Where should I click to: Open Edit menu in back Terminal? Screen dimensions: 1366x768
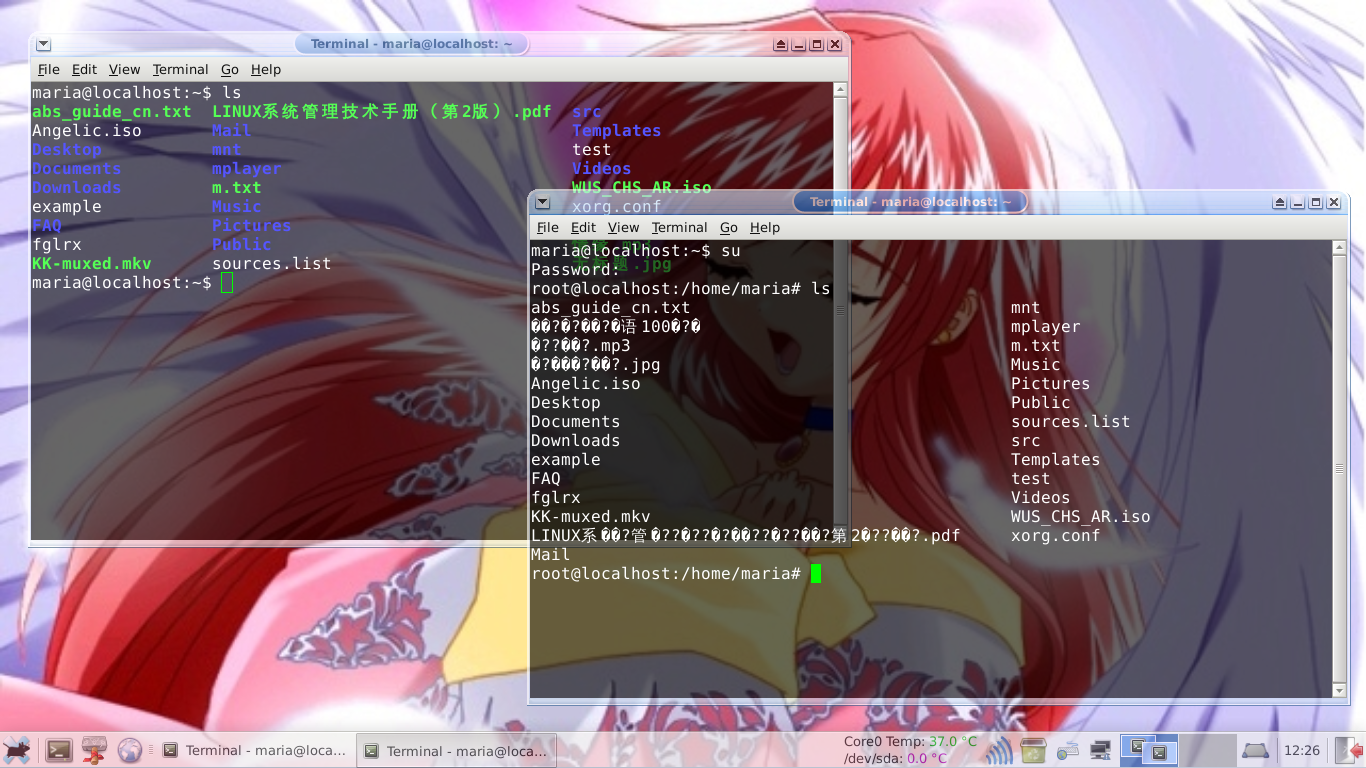point(85,69)
